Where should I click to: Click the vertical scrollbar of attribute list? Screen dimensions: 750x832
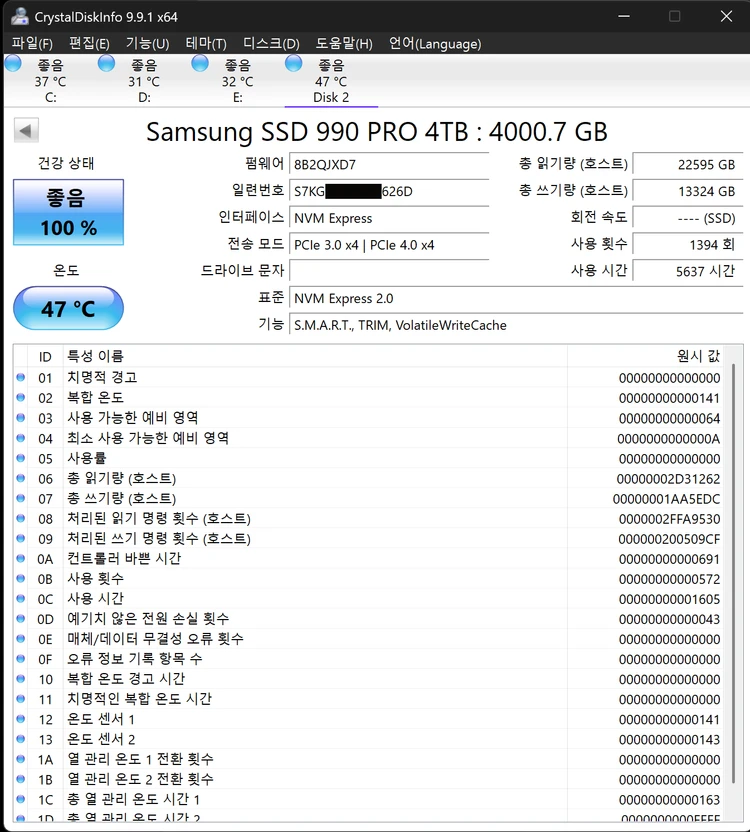point(734,573)
